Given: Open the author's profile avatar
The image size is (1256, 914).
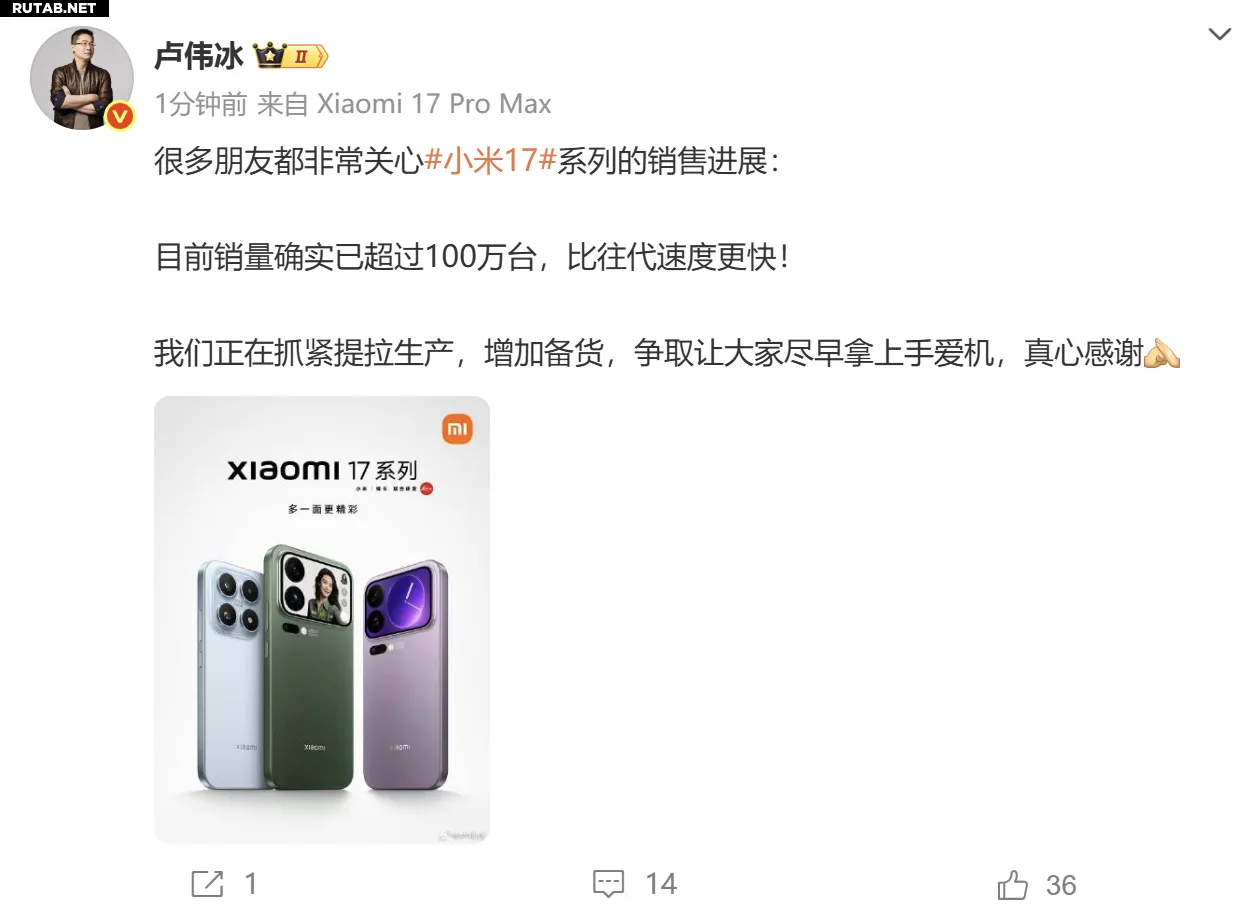Looking at the screenshot, I should [82, 77].
